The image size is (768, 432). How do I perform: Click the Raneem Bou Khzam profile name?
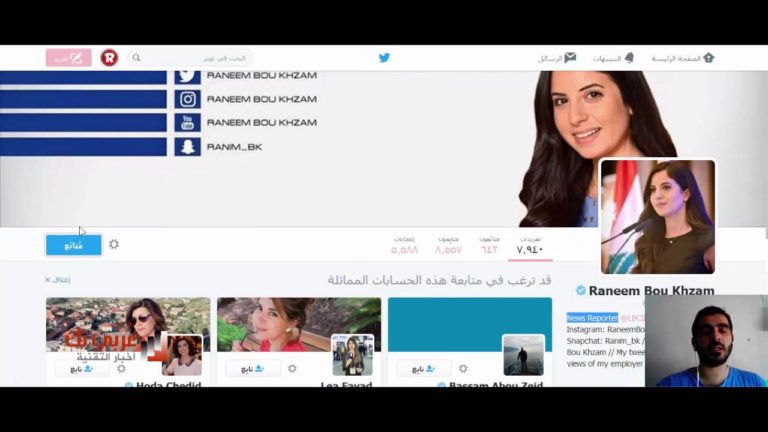(x=651, y=290)
